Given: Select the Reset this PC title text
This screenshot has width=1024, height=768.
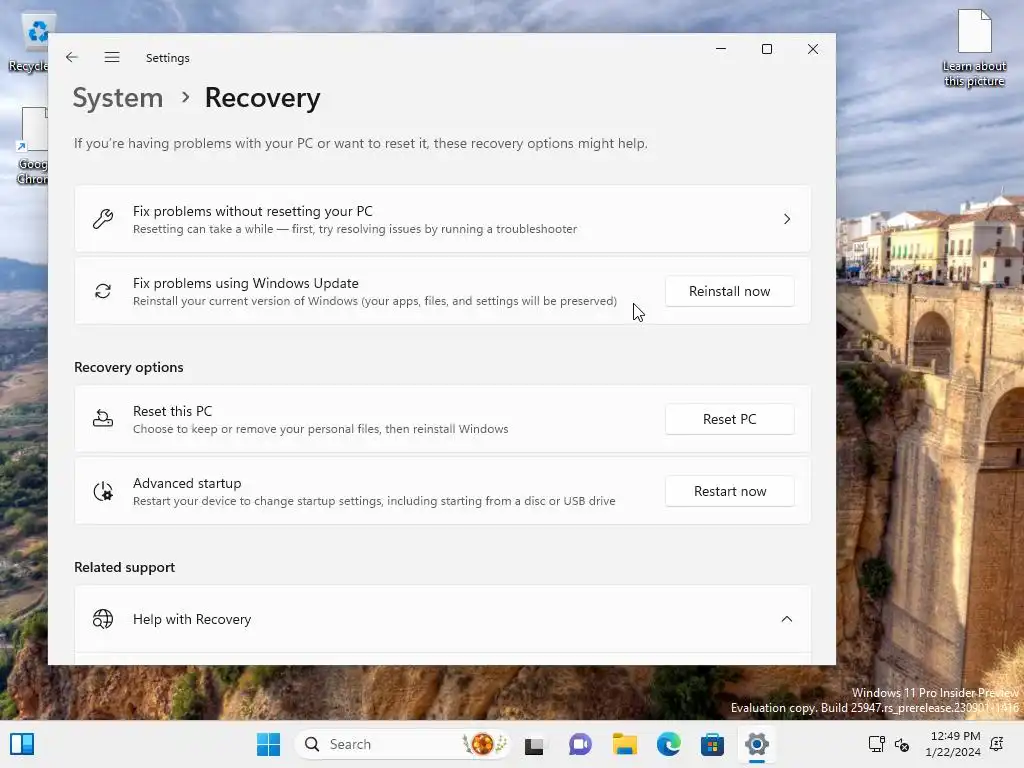Looking at the screenshot, I should [172, 411].
